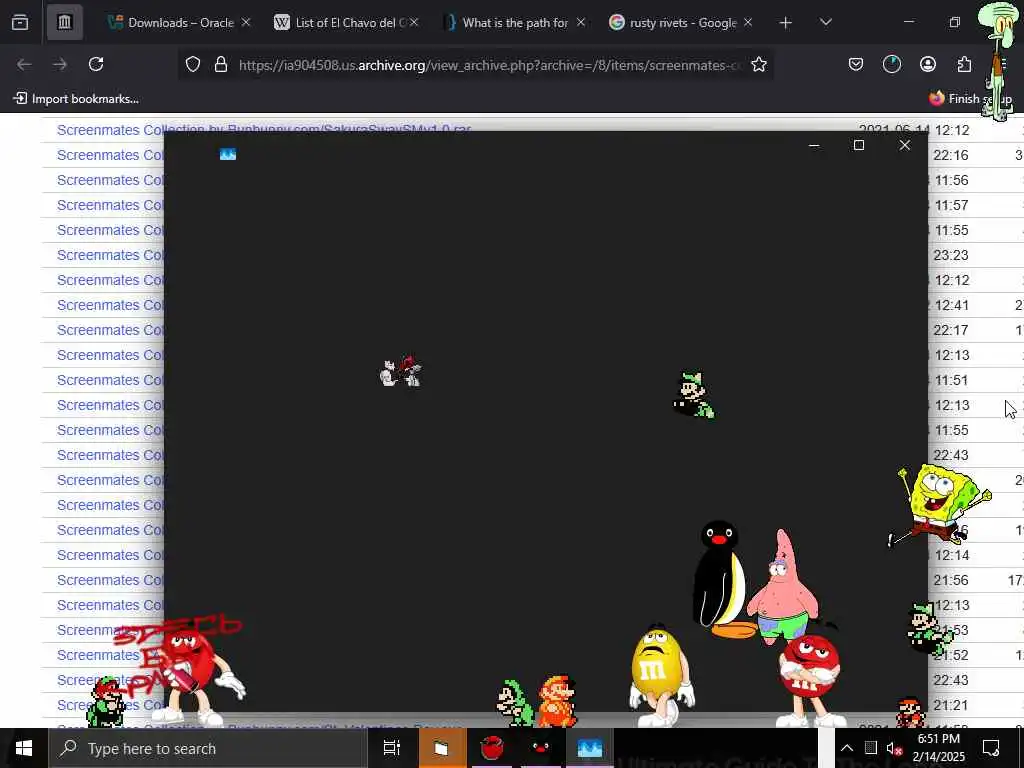
Task: Open the Windows Start menu
Action: tap(24, 748)
